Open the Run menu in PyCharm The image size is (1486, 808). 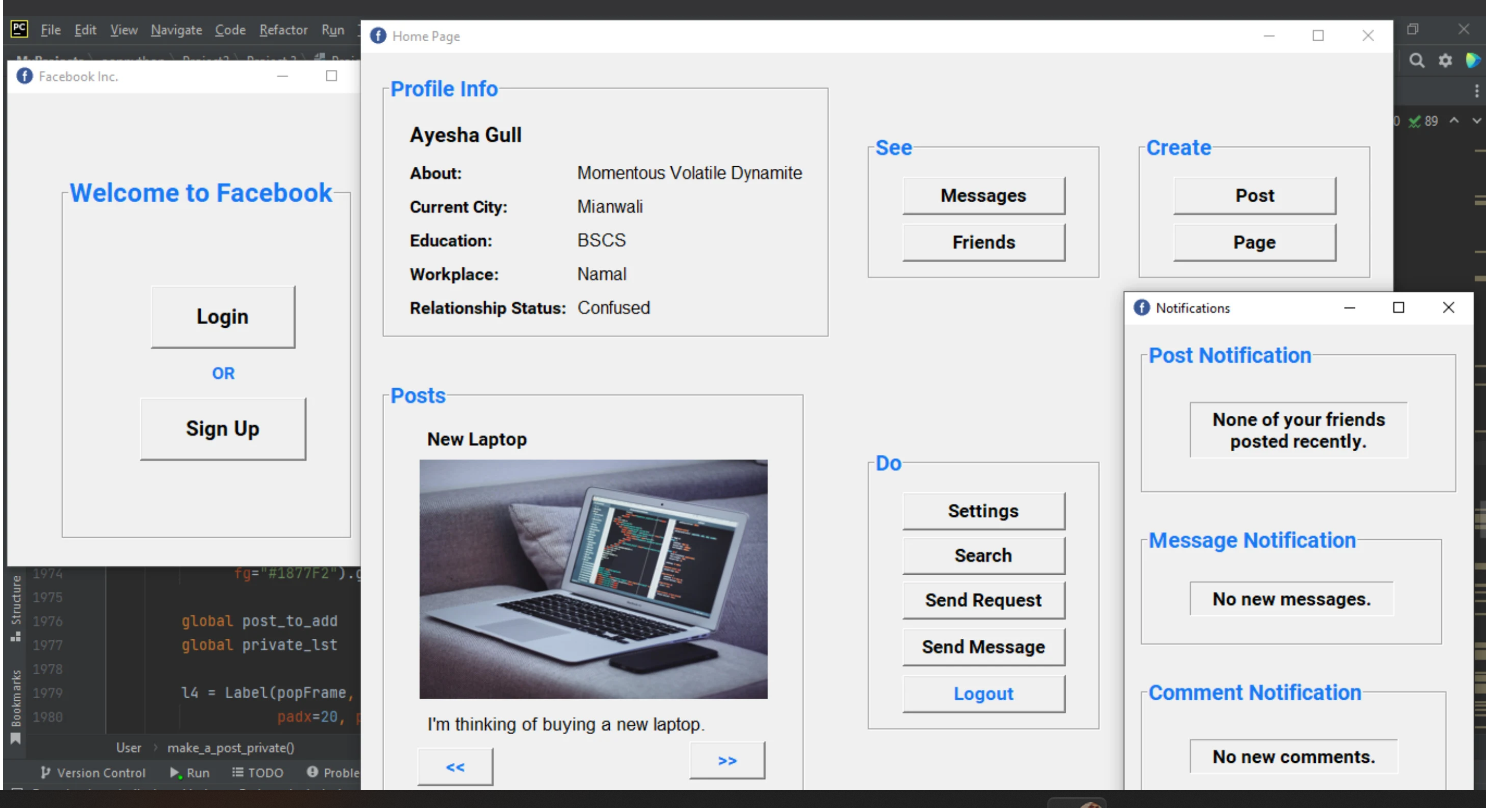pyautogui.click(x=333, y=30)
